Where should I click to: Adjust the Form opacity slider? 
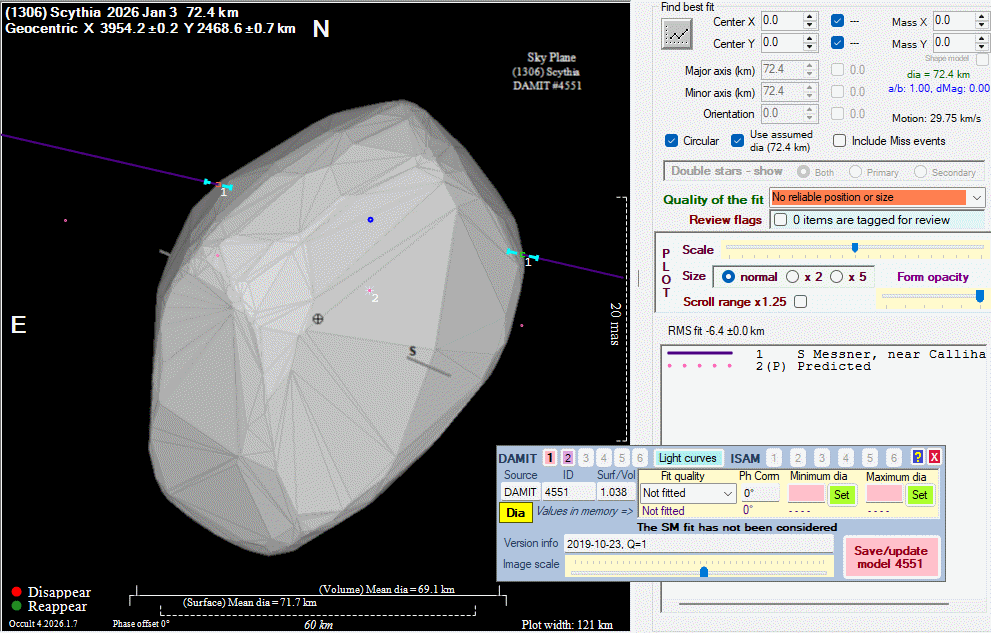click(979, 298)
